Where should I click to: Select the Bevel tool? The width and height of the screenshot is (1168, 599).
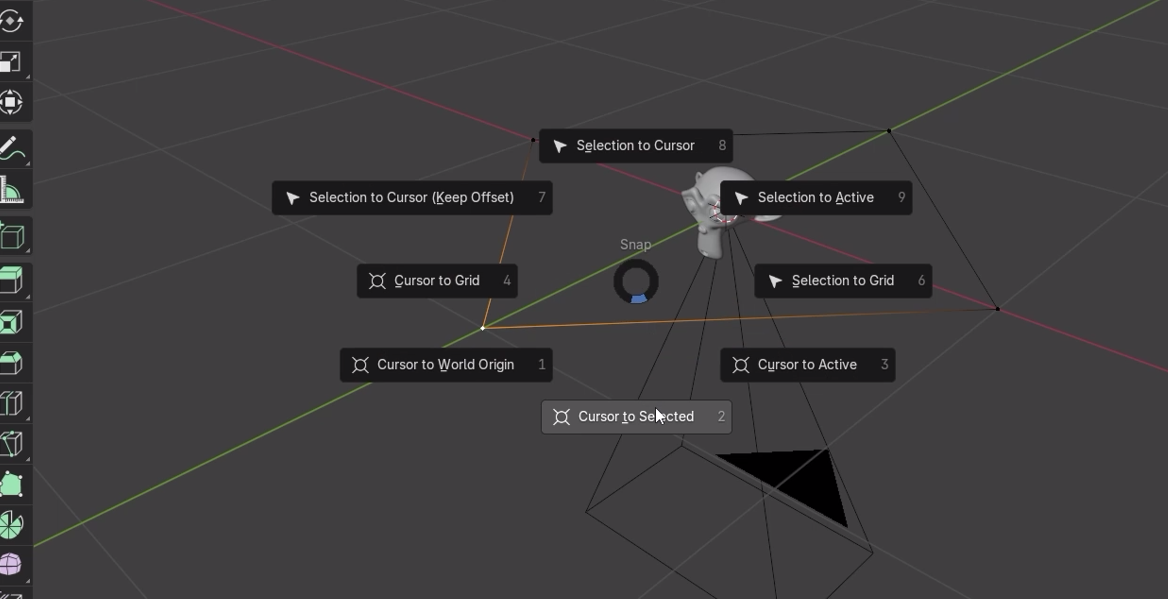tap(11, 363)
